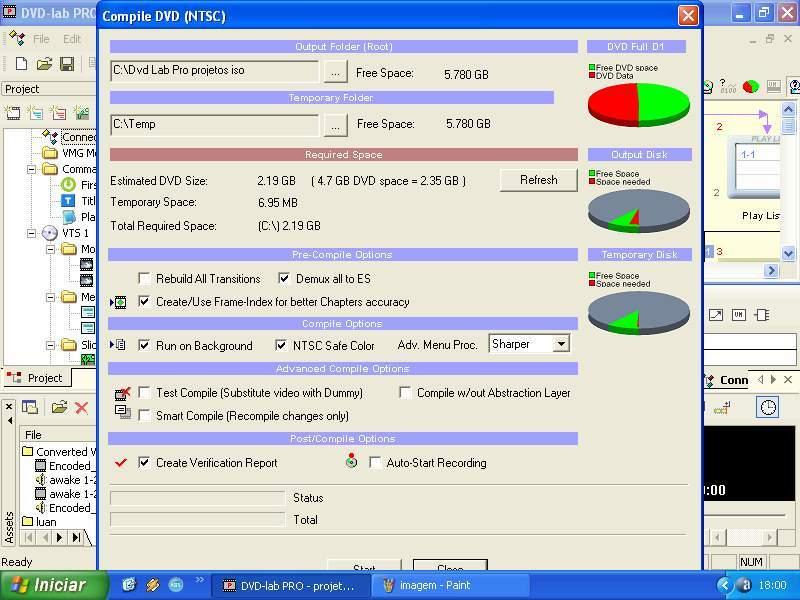The width and height of the screenshot is (800, 600).
Task: Click the Temporary Folder path field
Action: pos(214,124)
